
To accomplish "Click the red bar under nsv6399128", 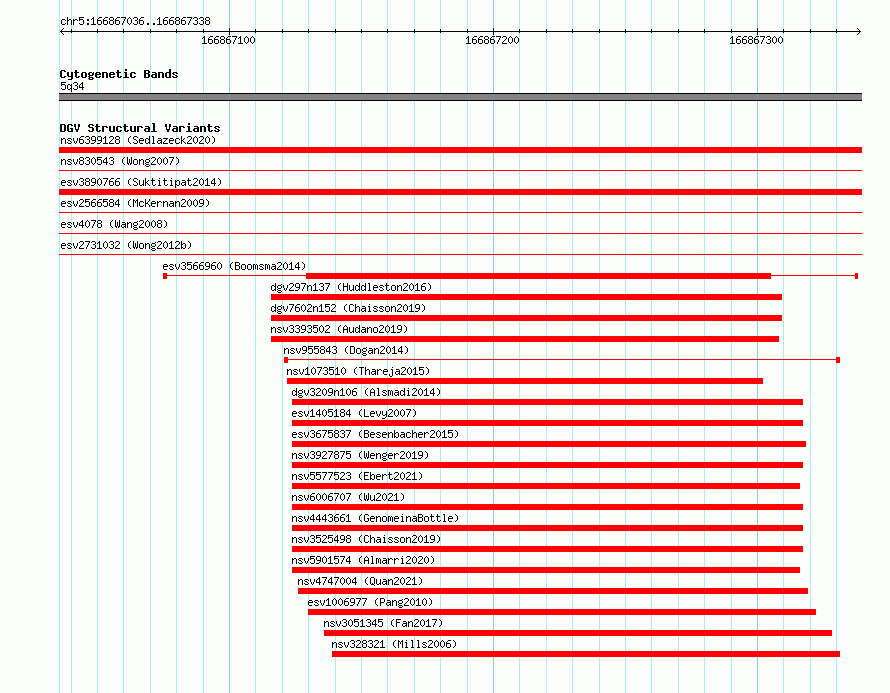I will [x=460, y=150].
